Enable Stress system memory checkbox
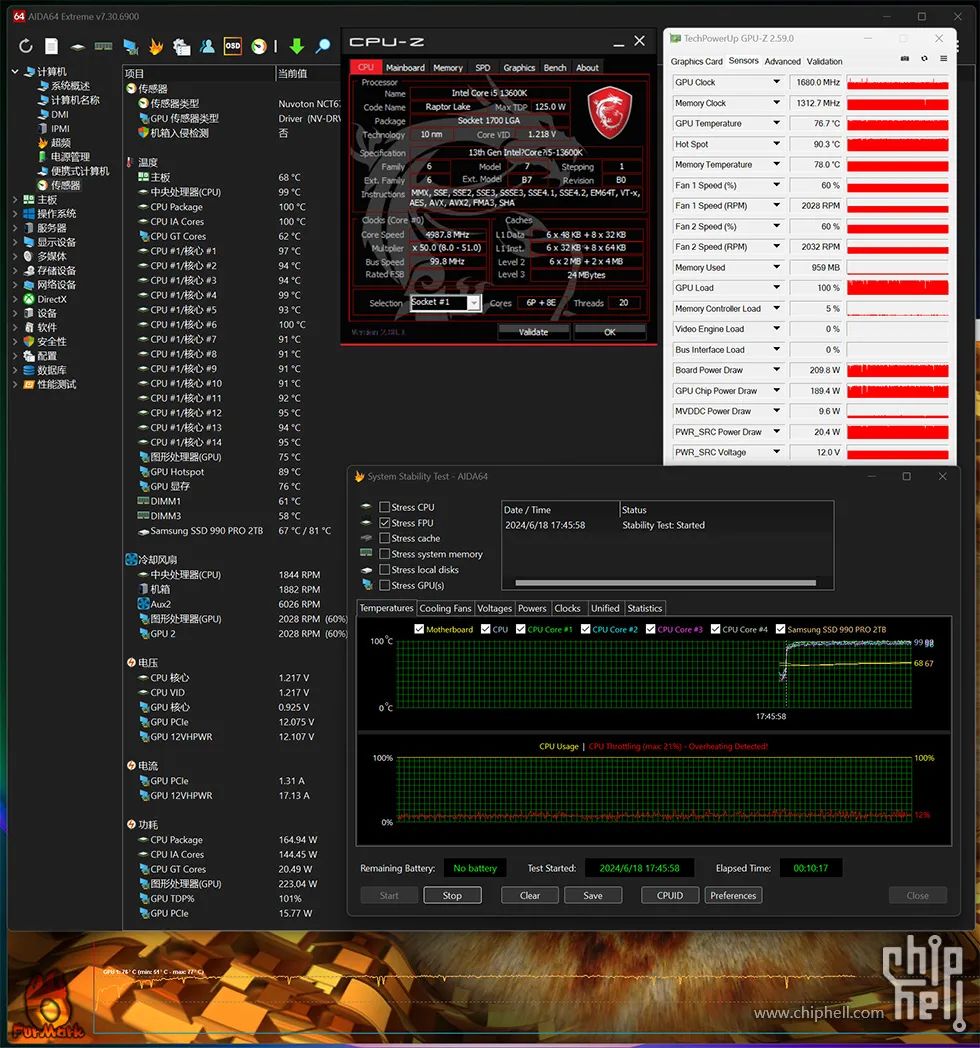 tap(384, 553)
